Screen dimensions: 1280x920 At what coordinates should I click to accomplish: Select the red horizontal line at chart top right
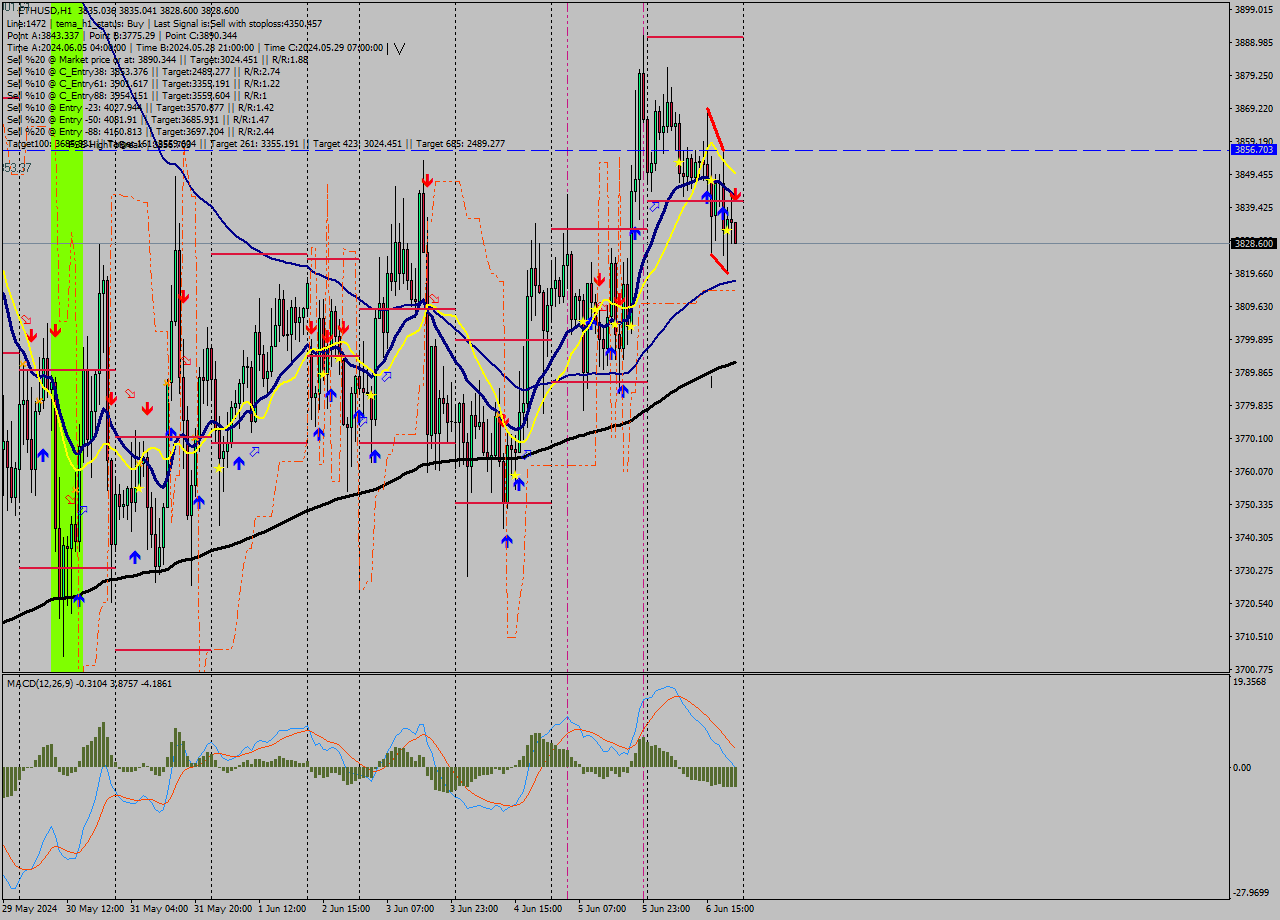coord(694,37)
